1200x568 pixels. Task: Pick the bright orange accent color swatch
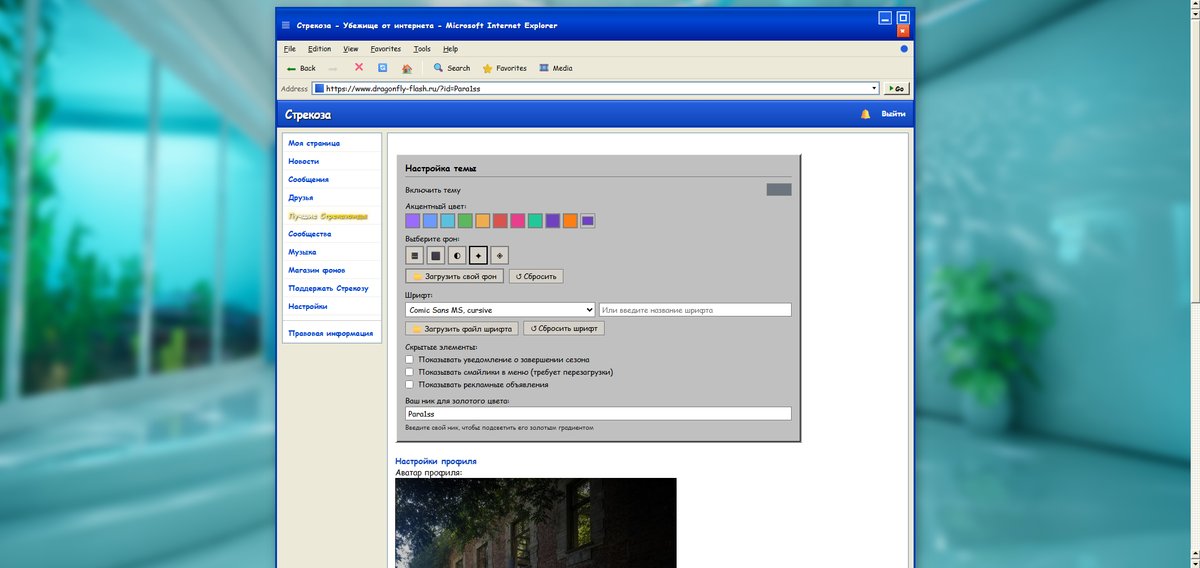coord(570,221)
